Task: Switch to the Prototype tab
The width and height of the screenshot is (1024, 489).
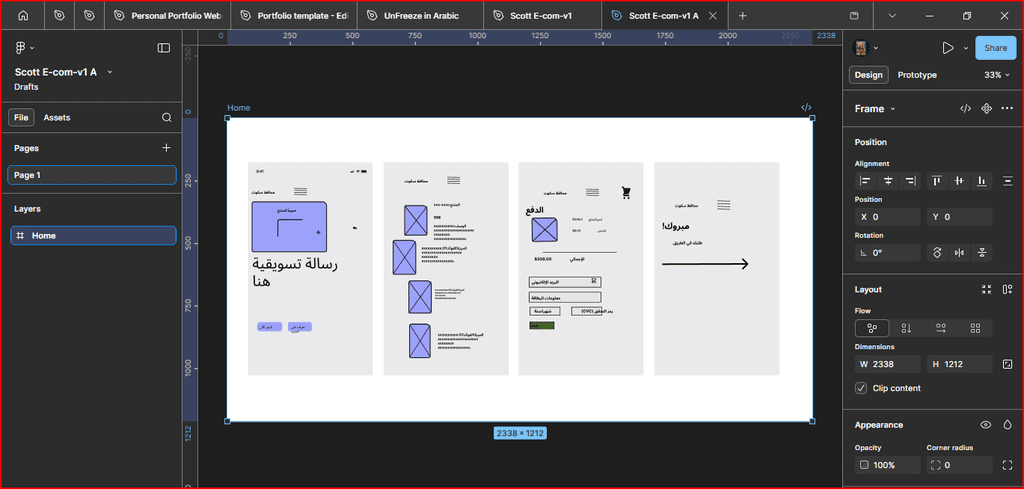Action: pyautogui.click(x=917, y=75)
